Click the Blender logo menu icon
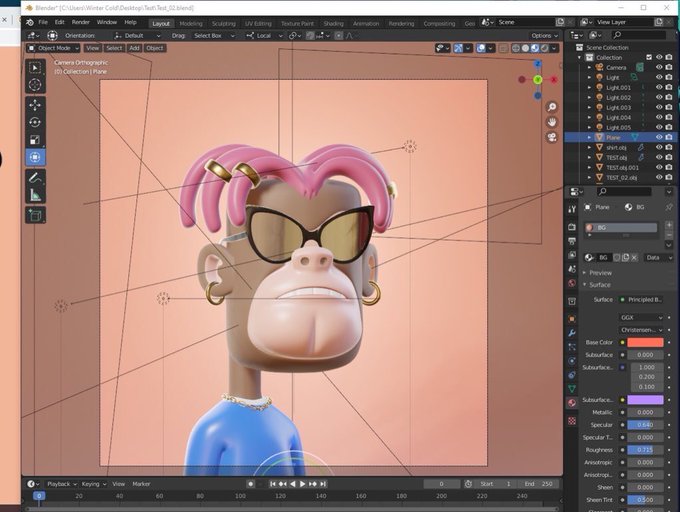 pyautogui.click(x=29, y=22)
